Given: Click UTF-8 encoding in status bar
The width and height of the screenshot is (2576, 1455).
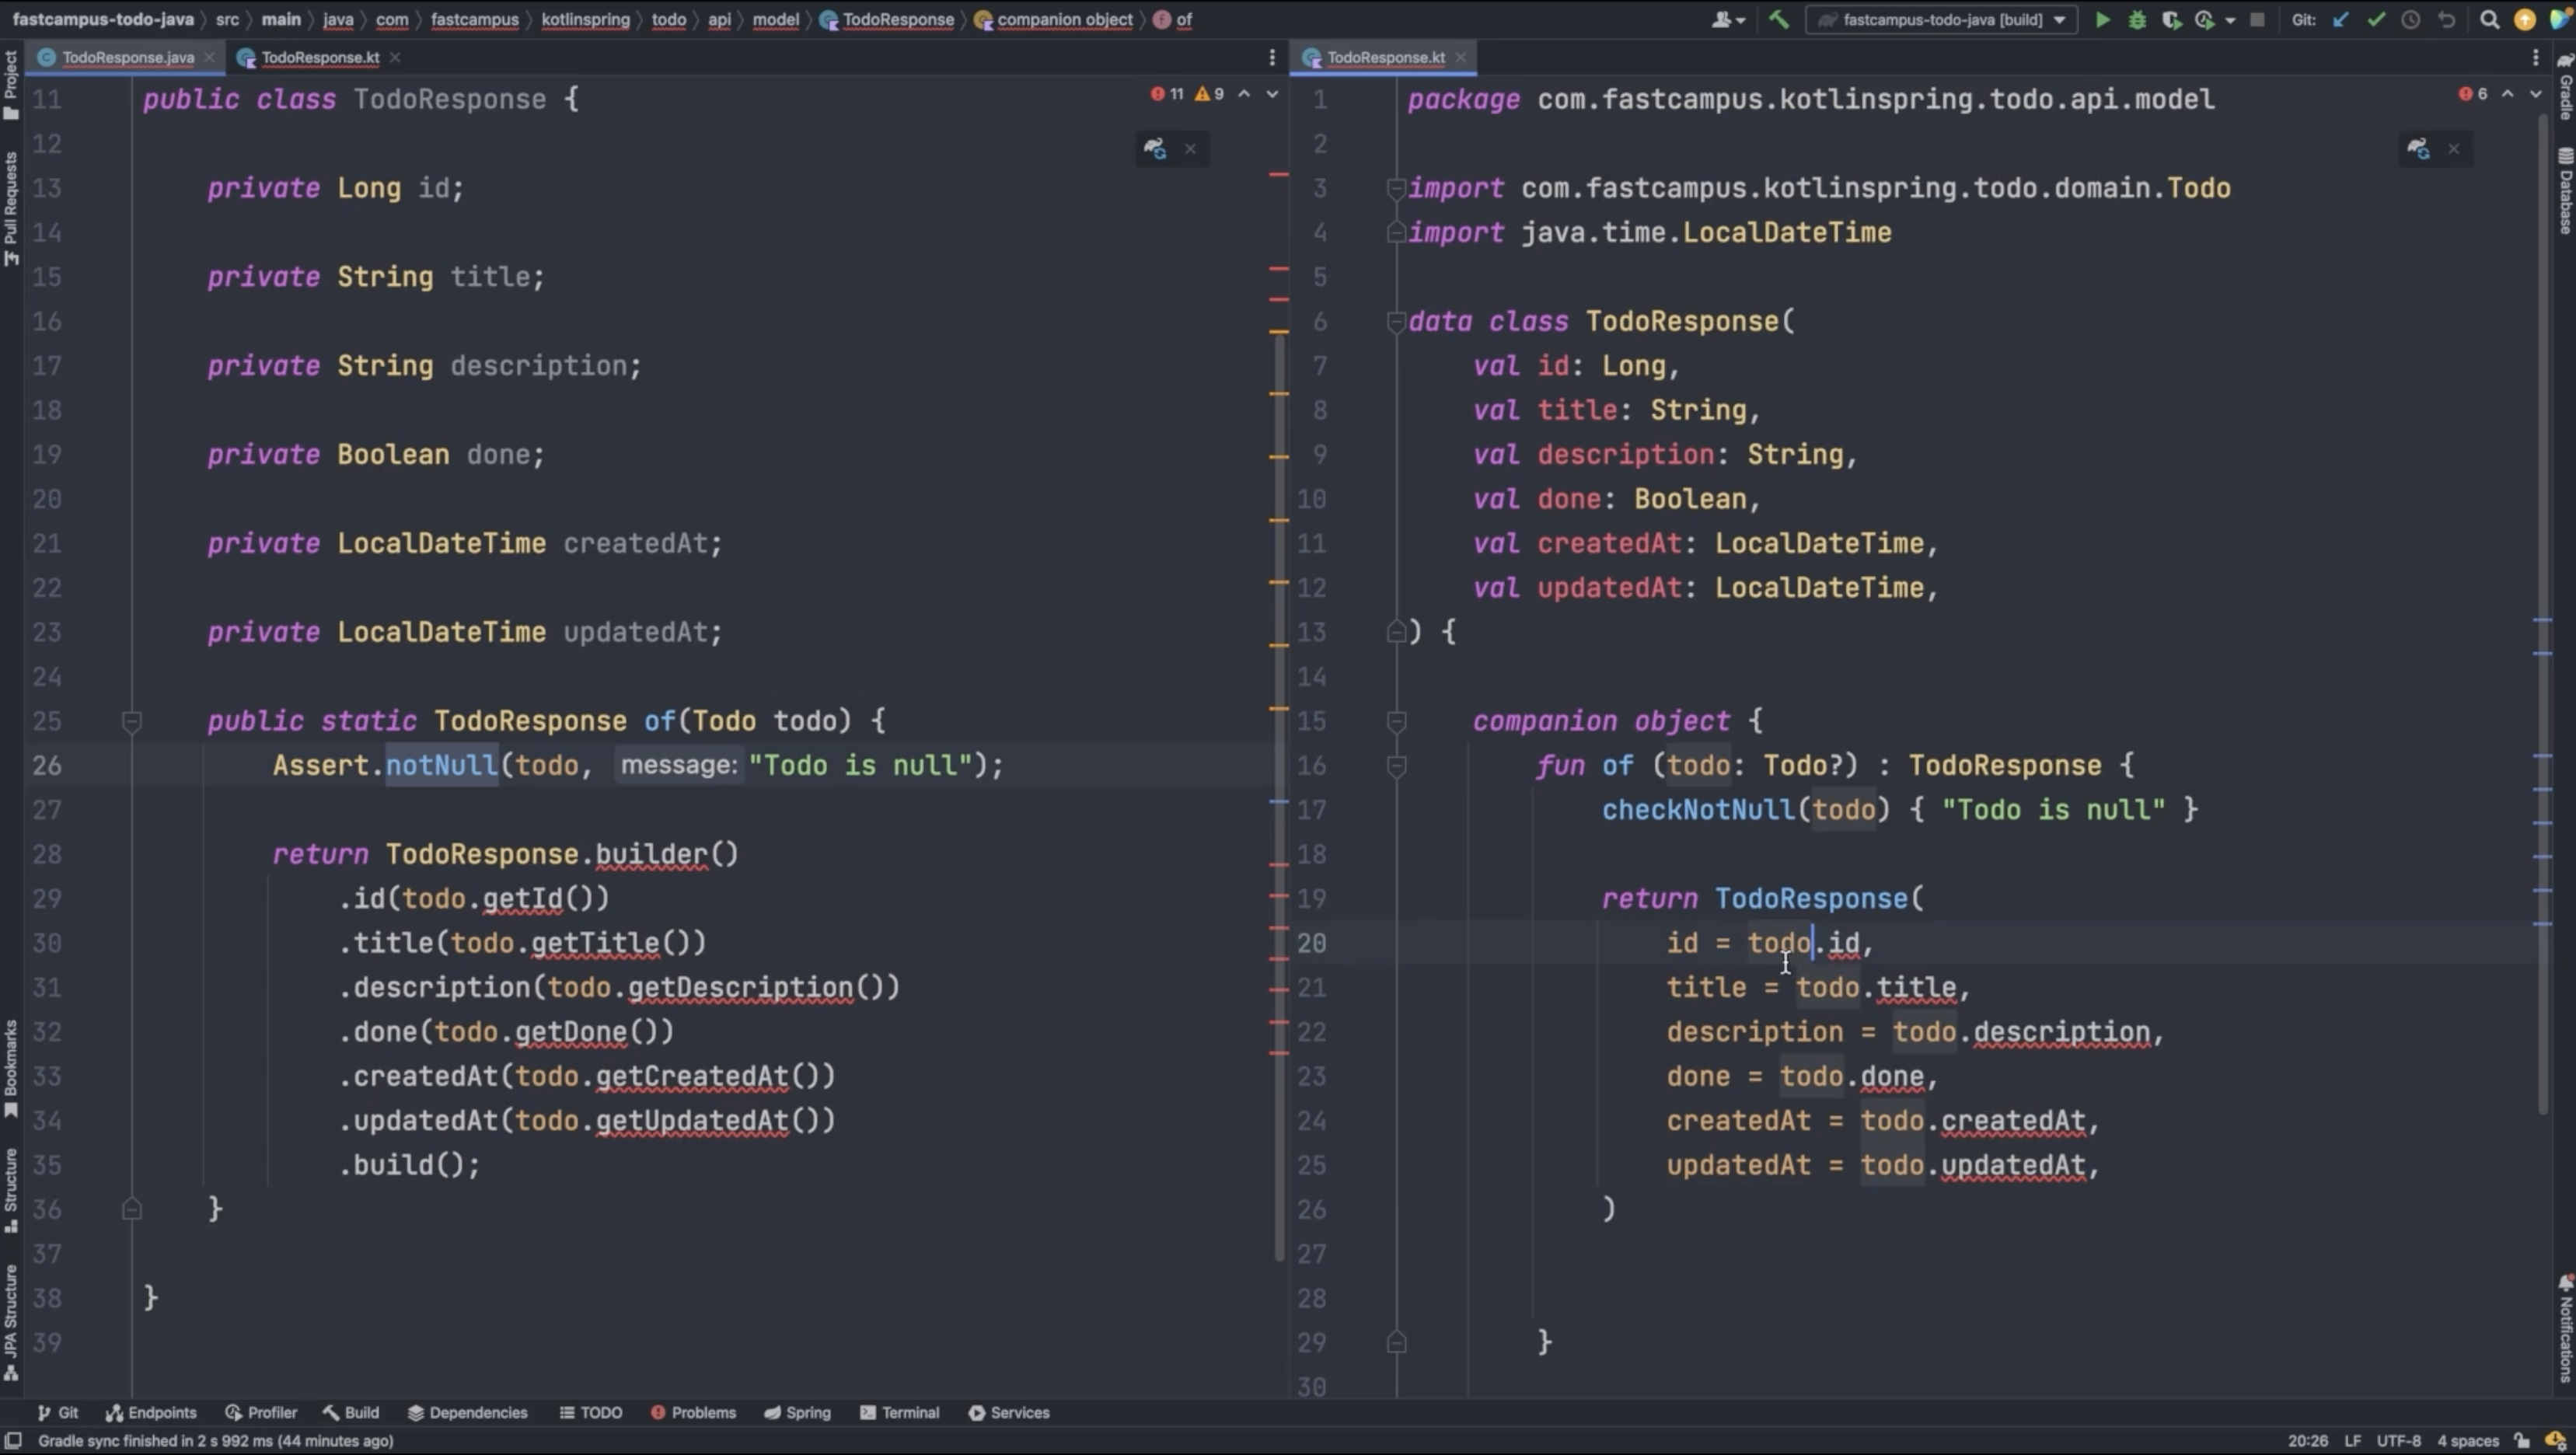Looking at the screenshot, I should click(x=2398, y=1440).
